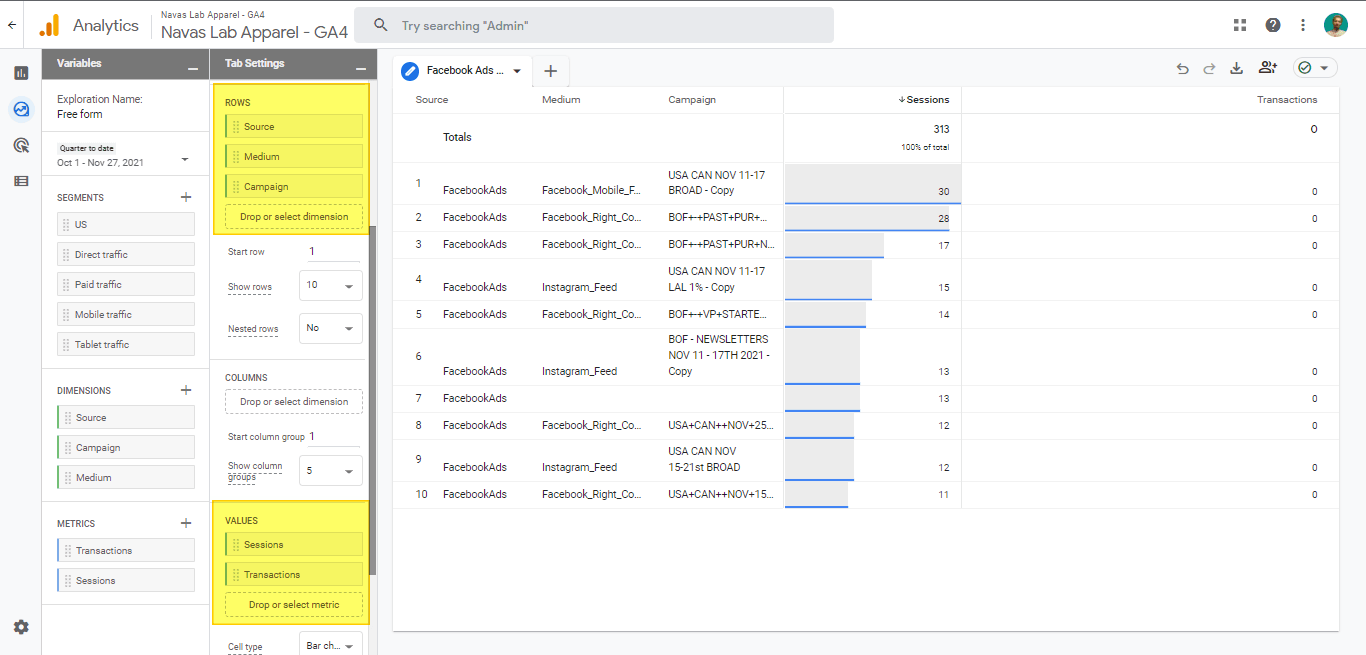
Task: Click the search bar field
Action: point(595,25)
